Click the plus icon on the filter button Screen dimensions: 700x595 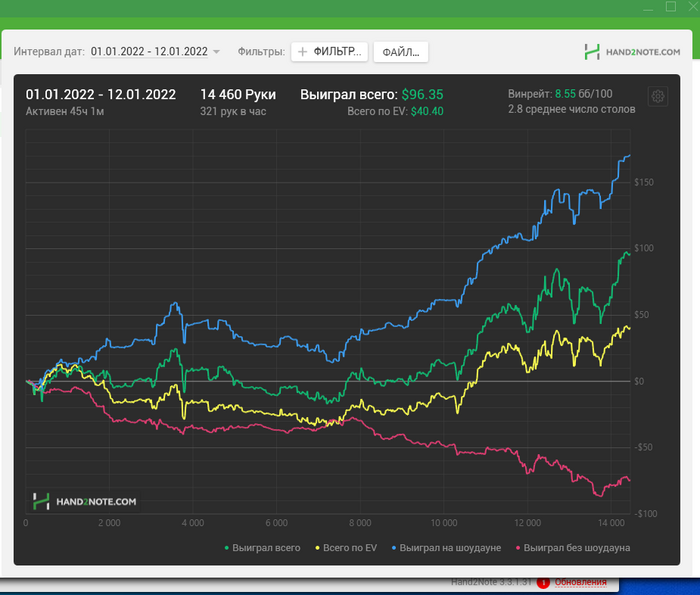pyautogui.click(x=302, y=52)
